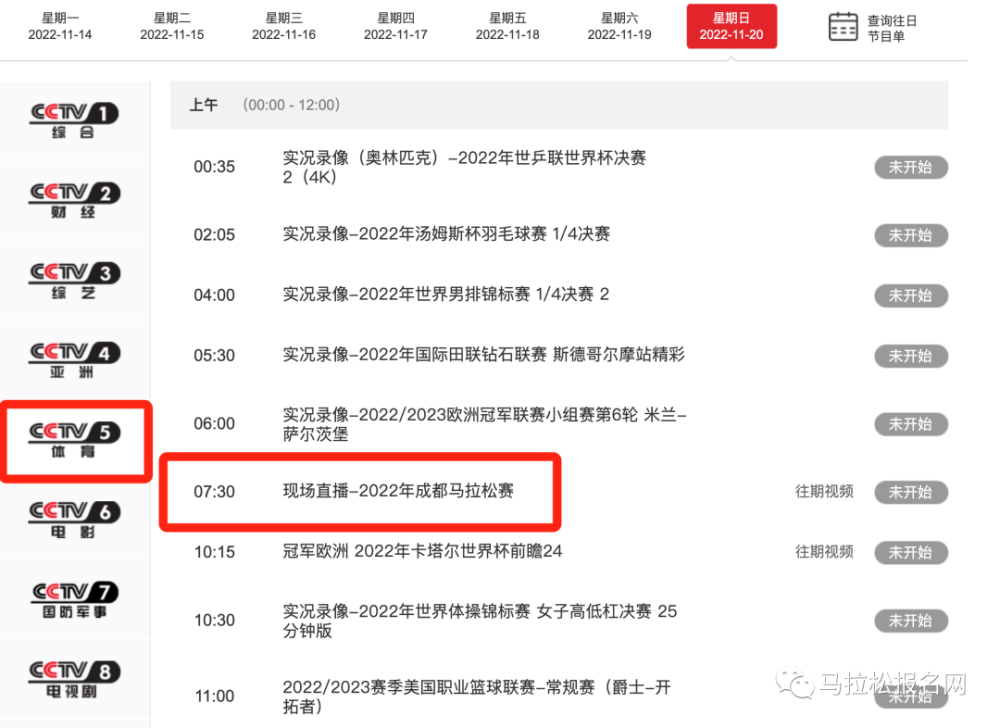Click 未开始 button for 10:30 program
Viewport: 1000px width, 728px height.
point(911,620)
